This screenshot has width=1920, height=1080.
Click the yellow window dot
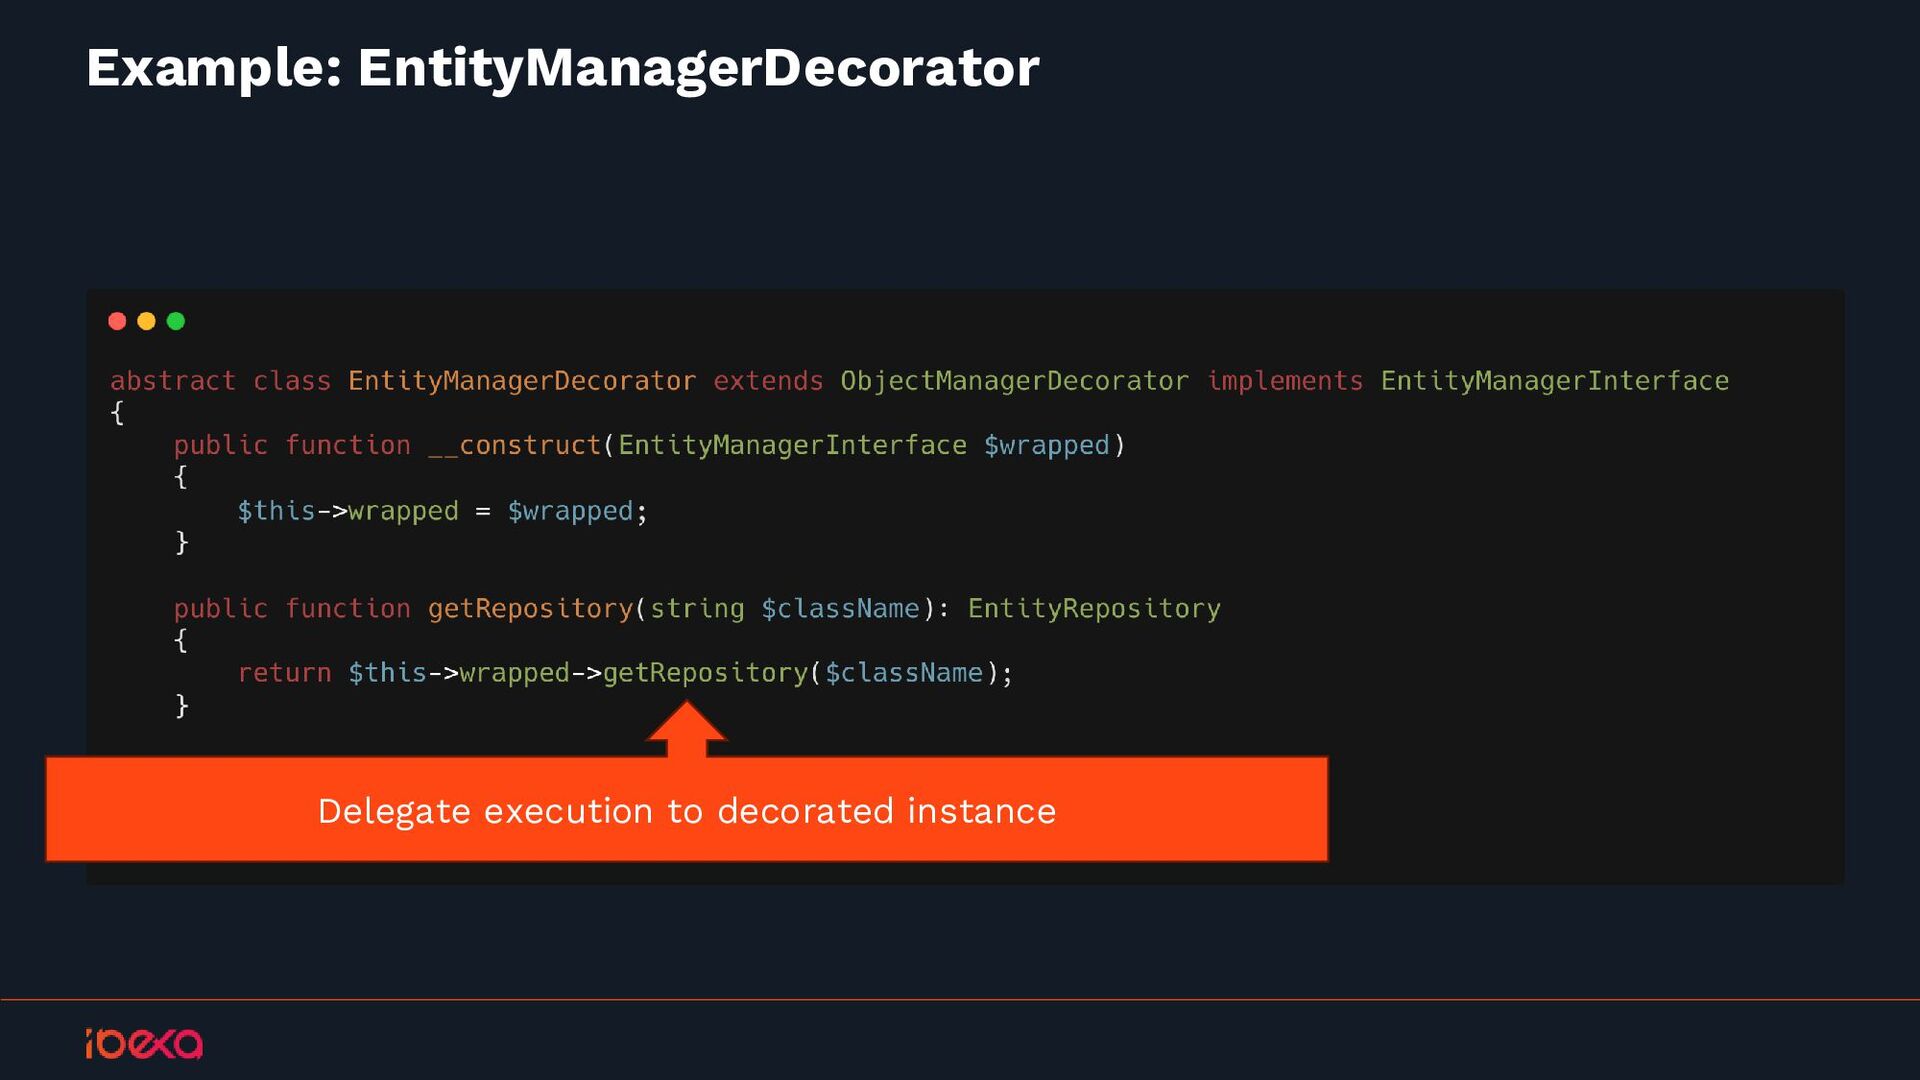(x=146, y=321)
